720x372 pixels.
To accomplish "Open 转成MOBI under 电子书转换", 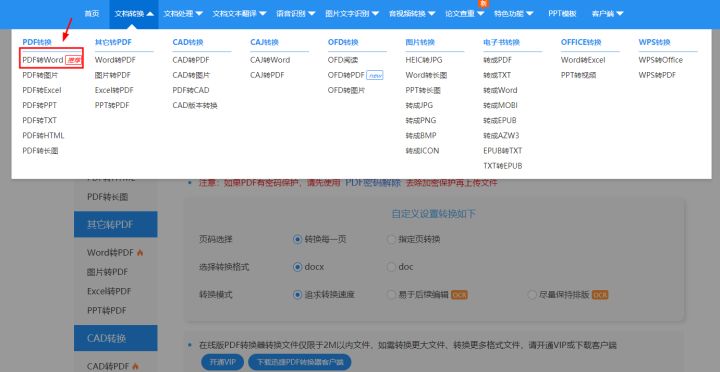I will pyautogui.click(x=500, y=105).
